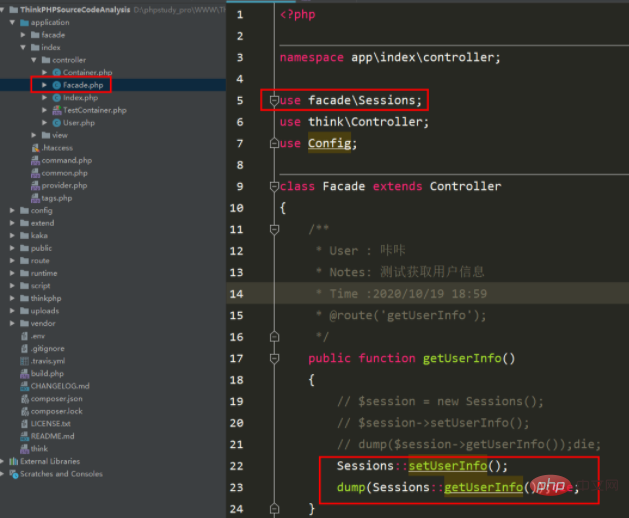The height and width of the screenshot is (518, 629).
Task: Click the External Libraries icon
Action: [x=14, y=461]
